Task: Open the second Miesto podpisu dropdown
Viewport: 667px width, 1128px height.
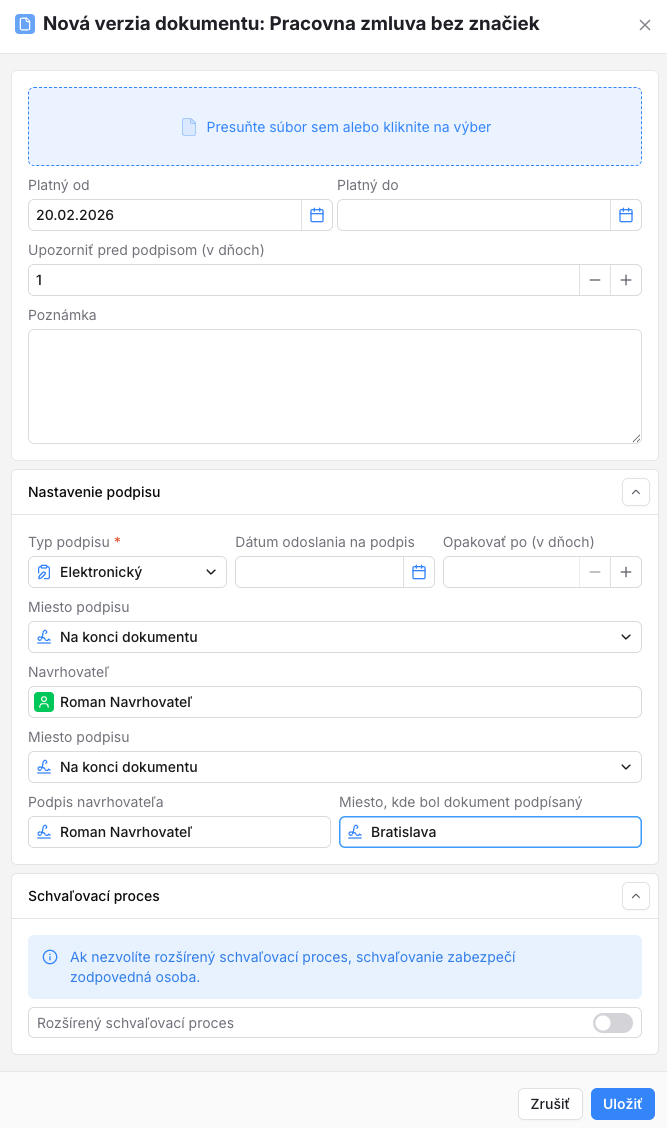Action: point(335,767)
